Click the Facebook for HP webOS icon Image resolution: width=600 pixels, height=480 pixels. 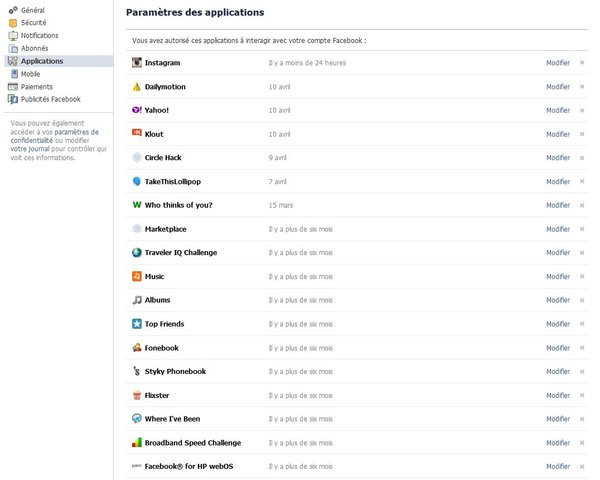tap(137, 466)
